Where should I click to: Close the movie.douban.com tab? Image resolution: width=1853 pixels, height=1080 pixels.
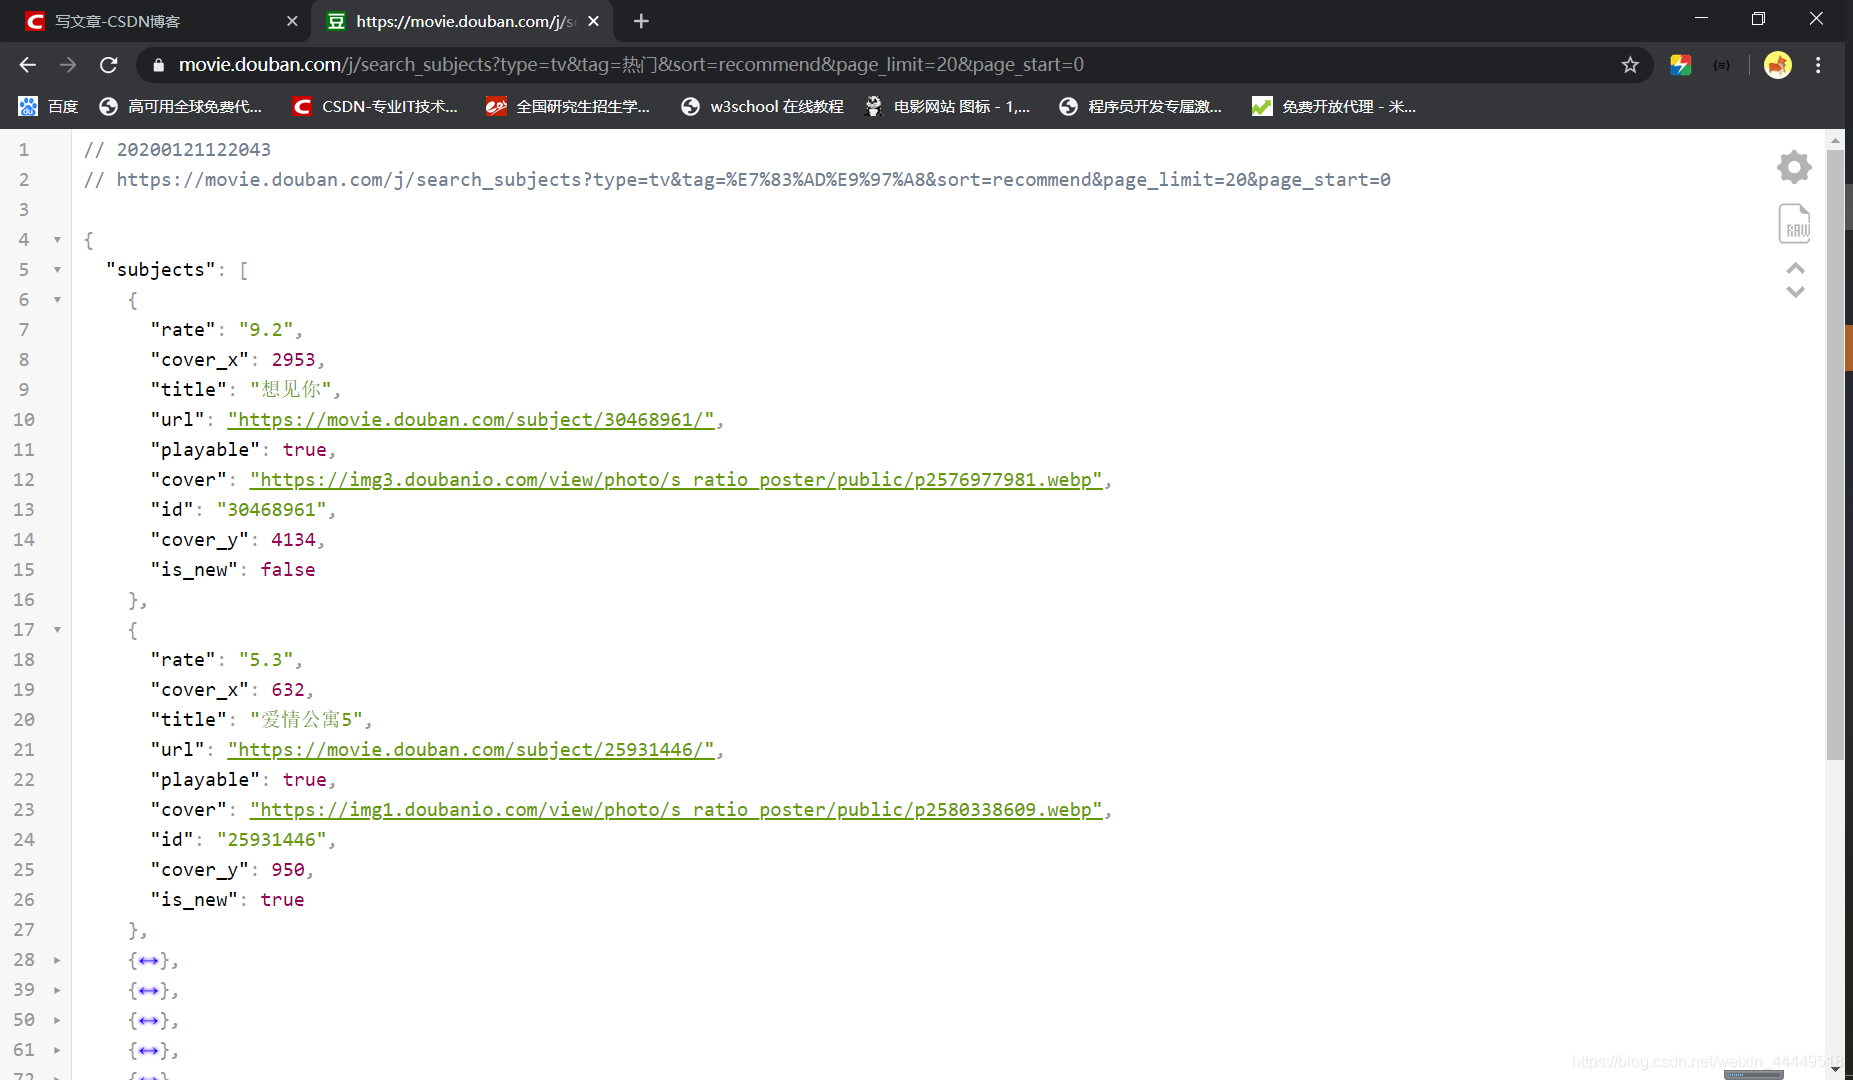tap(594, 21)
